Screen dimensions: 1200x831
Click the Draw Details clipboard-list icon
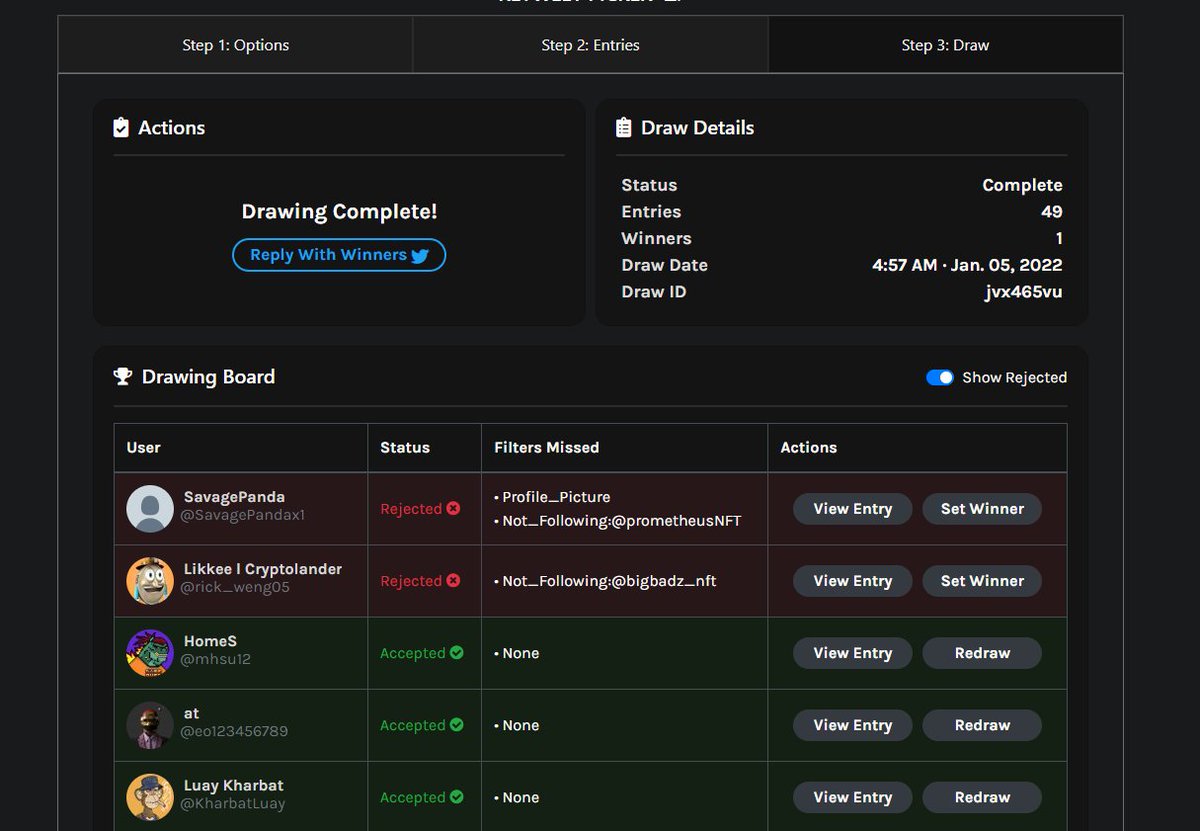(x=623, y=128)
